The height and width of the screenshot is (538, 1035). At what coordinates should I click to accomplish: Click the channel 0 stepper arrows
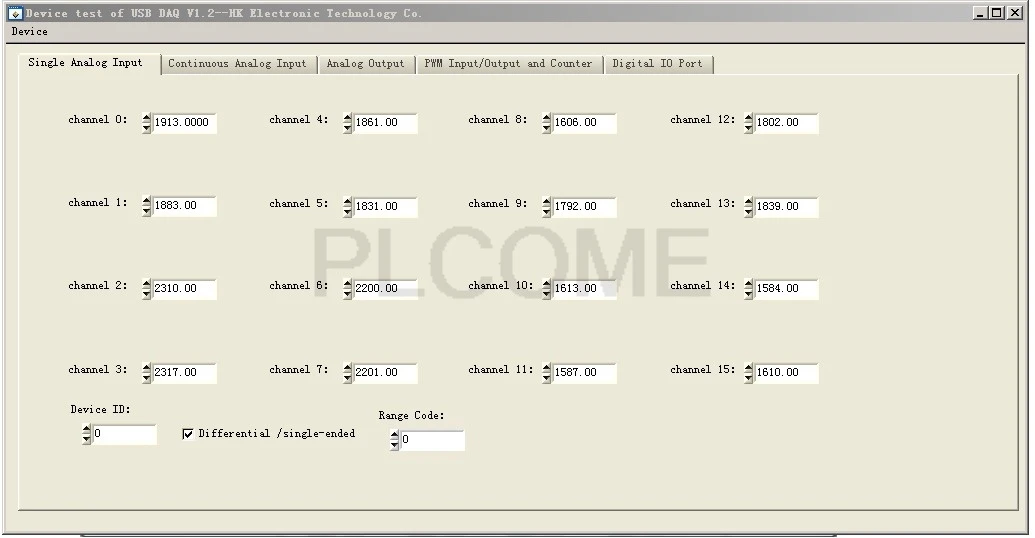(x=147, y=123)
